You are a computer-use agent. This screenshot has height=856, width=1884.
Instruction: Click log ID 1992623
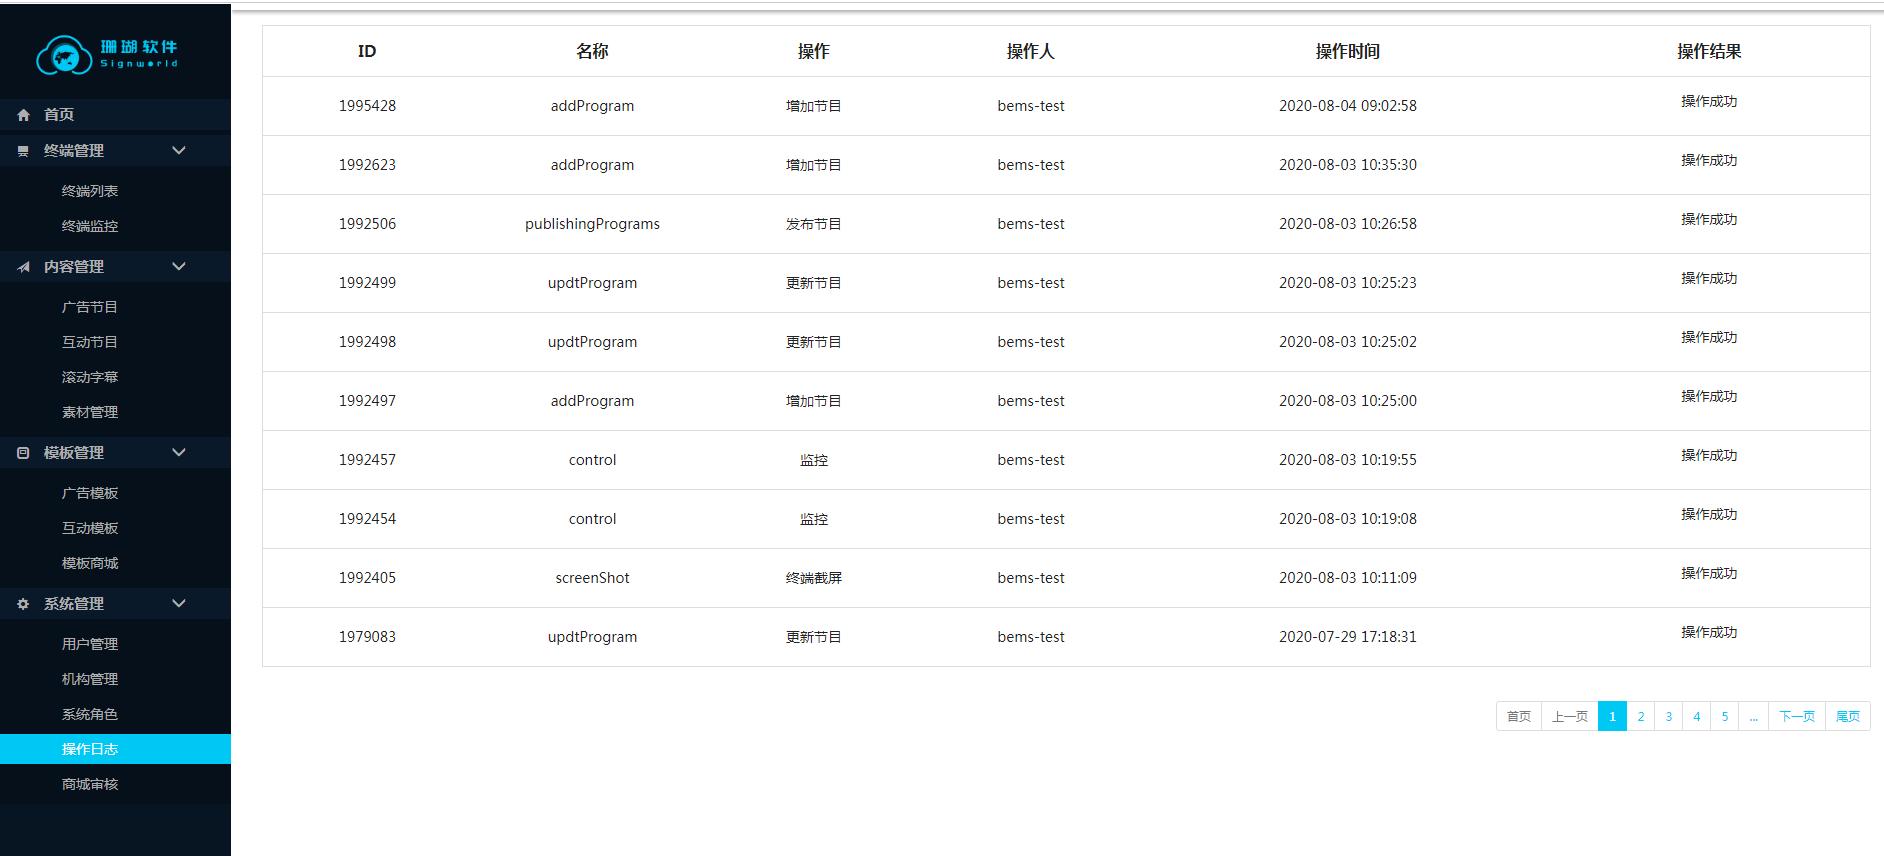[367, 165]
